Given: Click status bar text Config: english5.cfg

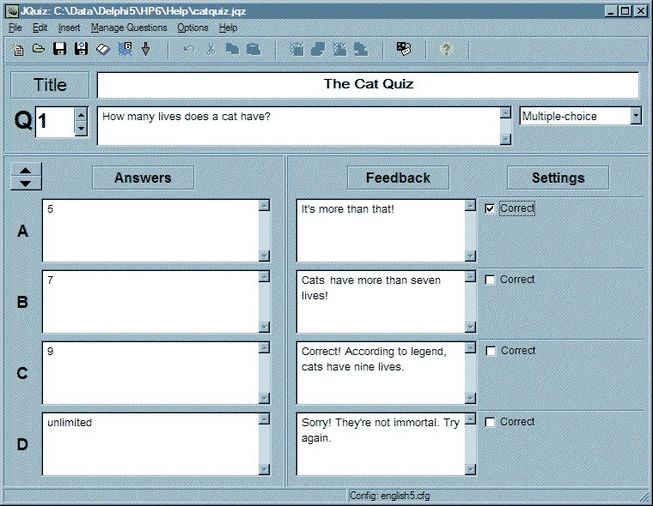Looking at the screenshot, I should (390, 496).
